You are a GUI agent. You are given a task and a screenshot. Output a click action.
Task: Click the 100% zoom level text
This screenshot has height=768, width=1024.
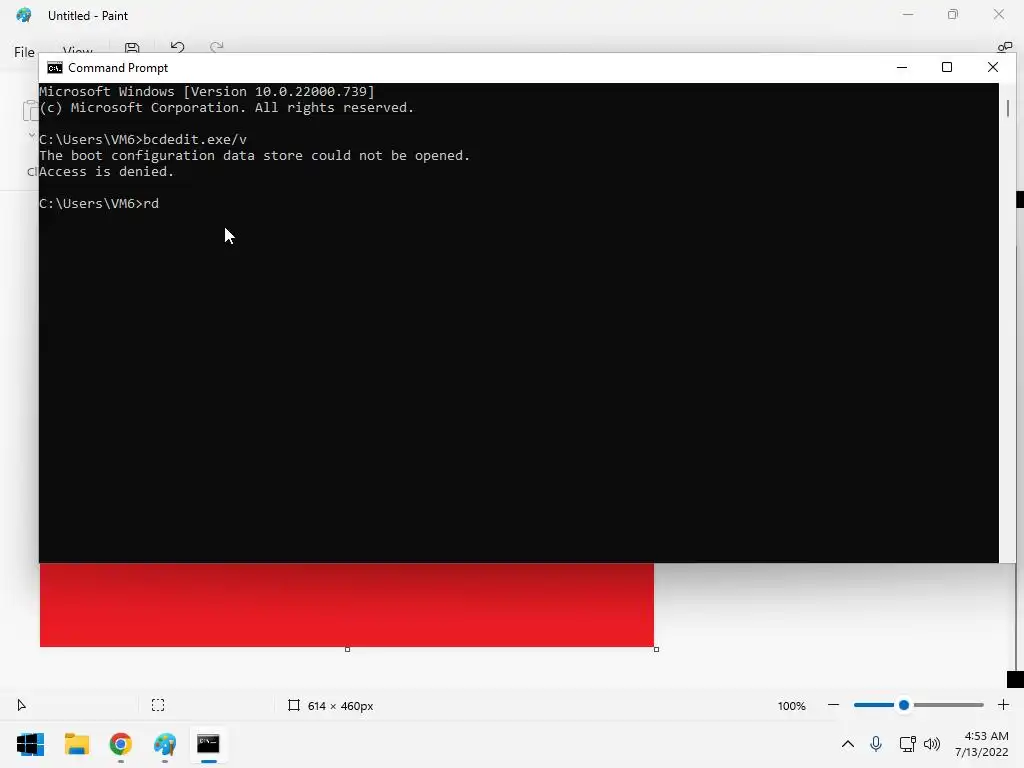pos(792,706)
